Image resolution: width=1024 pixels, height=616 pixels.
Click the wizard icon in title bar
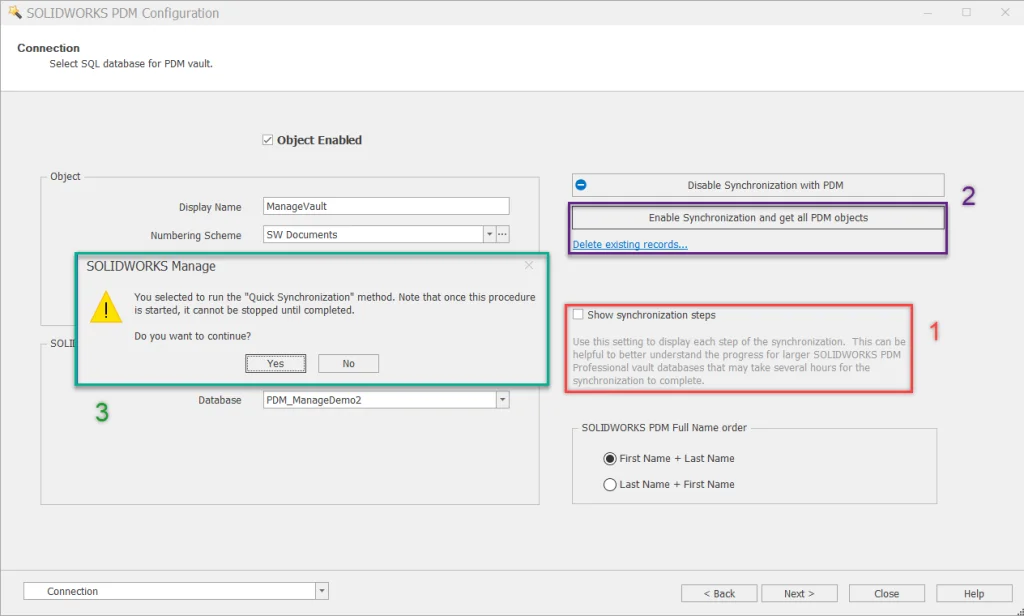point(14,13)
